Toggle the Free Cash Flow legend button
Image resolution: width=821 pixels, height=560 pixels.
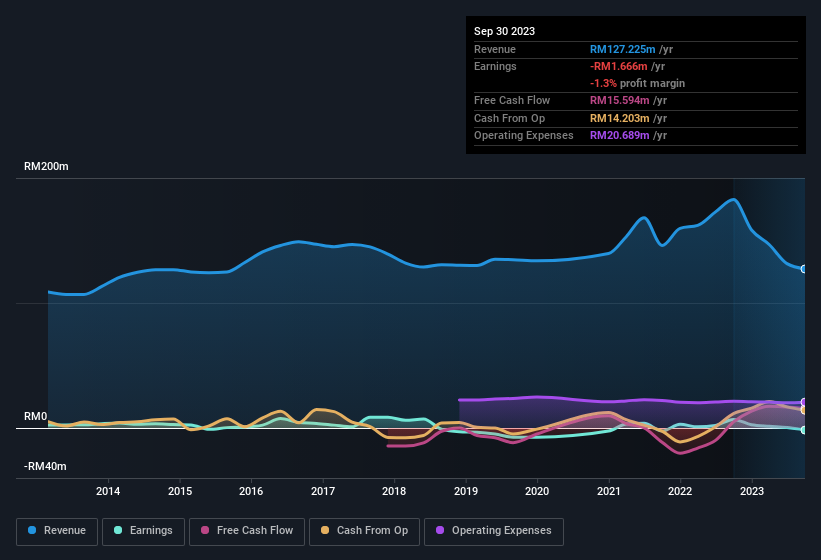pos(247,531)
